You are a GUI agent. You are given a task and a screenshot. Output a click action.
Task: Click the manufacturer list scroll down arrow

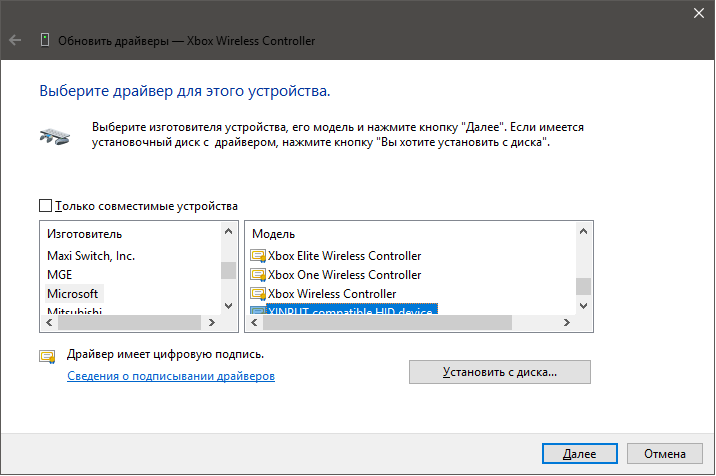click(x=228, y=306)
